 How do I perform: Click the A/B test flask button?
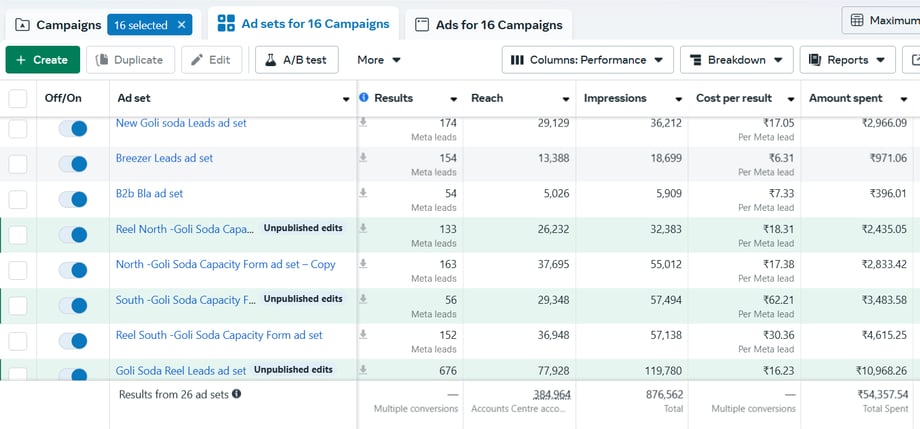click(298, 60)
